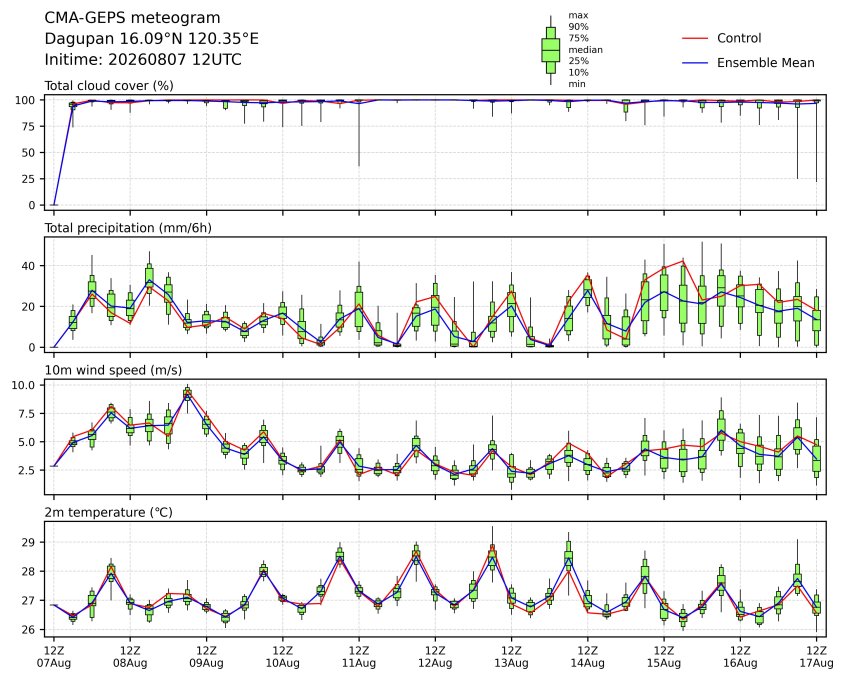This screenshot has height=680, width=845.
Task: Click the 25 tick on cloud cover axis
Action: pos(29,179)
